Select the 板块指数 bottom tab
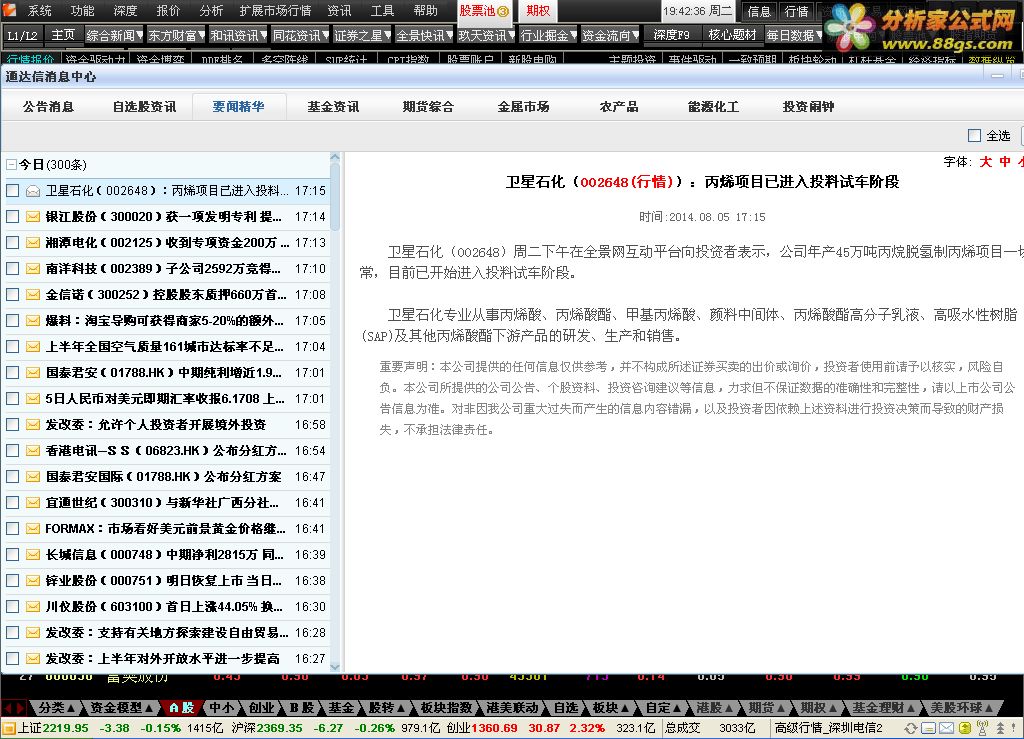Image resolution: width=1024 pixels, height=739 pixels. (x=445, y=708)
